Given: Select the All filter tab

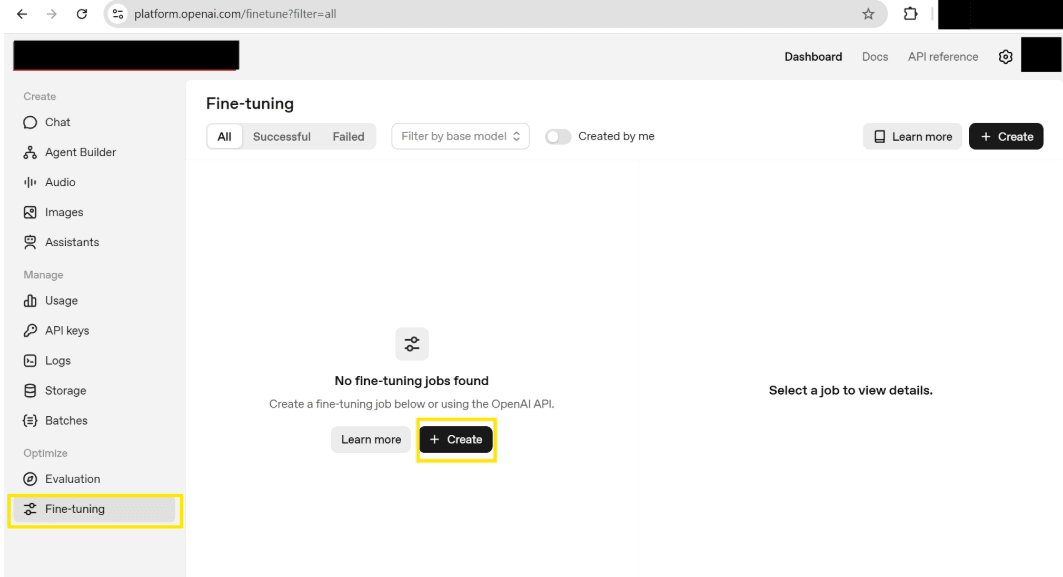Looking at the screenshot, I should click(x=224, y=137).
